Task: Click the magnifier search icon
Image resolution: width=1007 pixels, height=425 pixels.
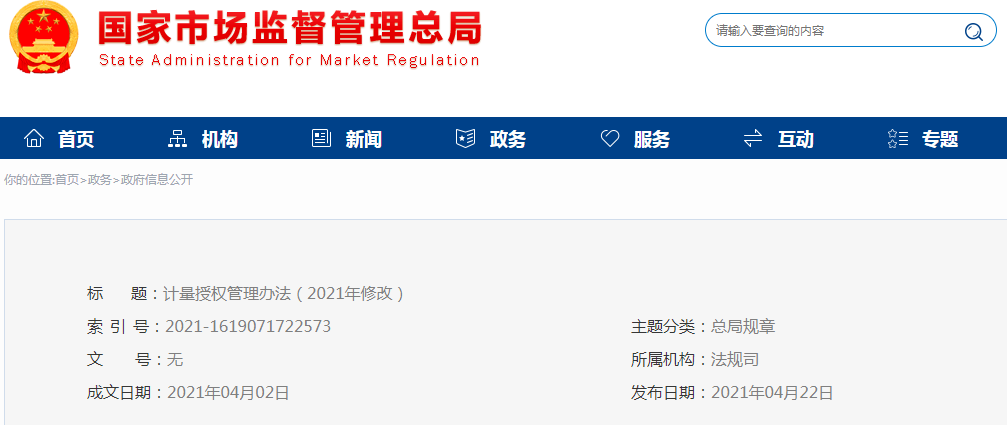Action: tap(974, 31)
